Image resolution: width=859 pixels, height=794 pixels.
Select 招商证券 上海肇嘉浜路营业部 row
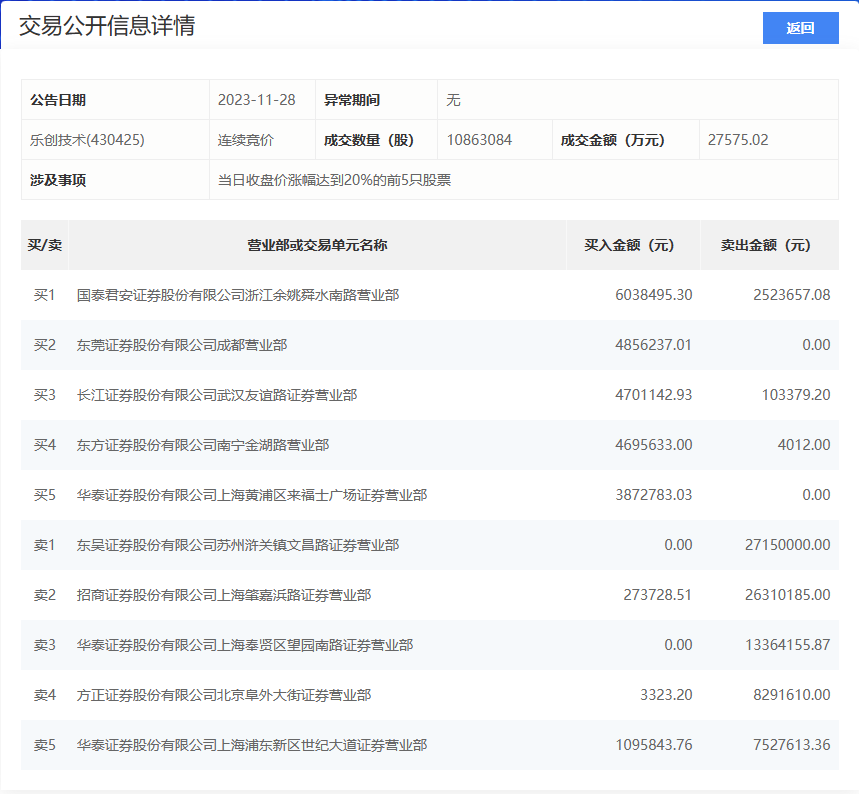coord(224,595)
